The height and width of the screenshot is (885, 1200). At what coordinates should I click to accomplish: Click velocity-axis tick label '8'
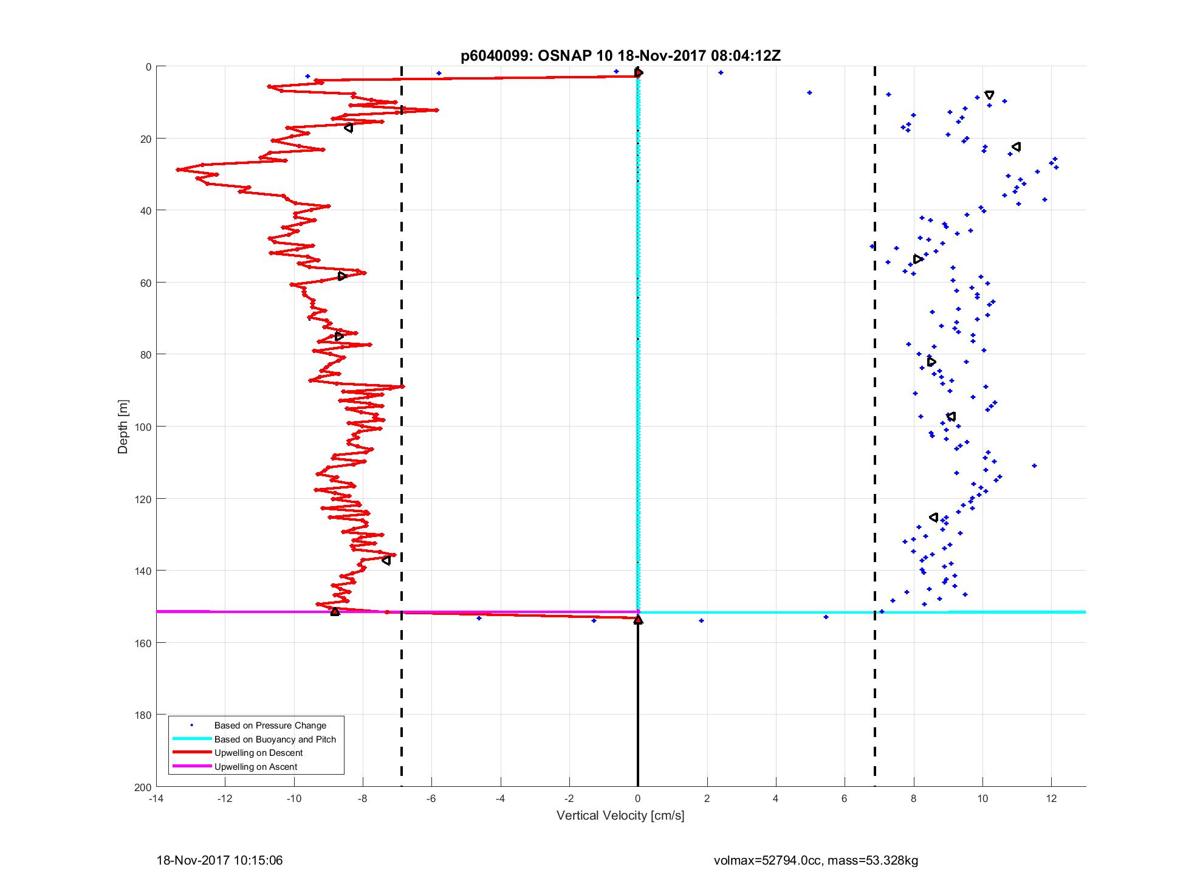click(914, 799)
